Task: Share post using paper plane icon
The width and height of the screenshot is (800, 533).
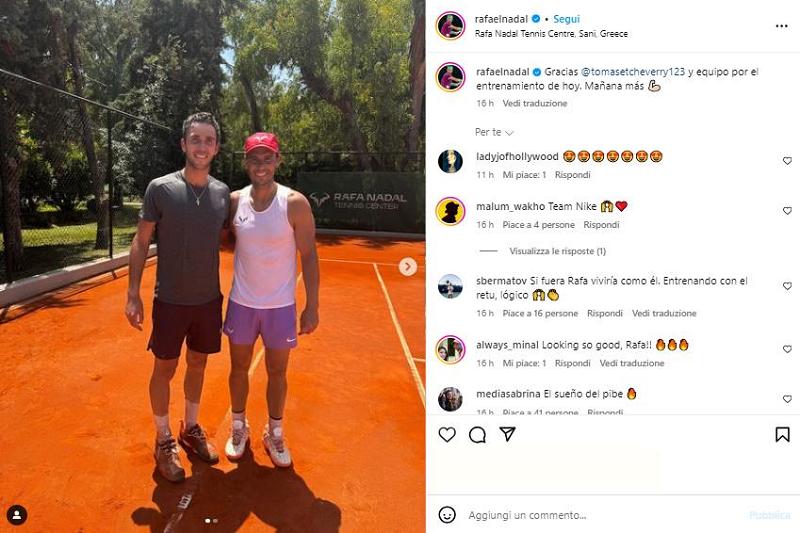Action: click(x=507, y=434)
